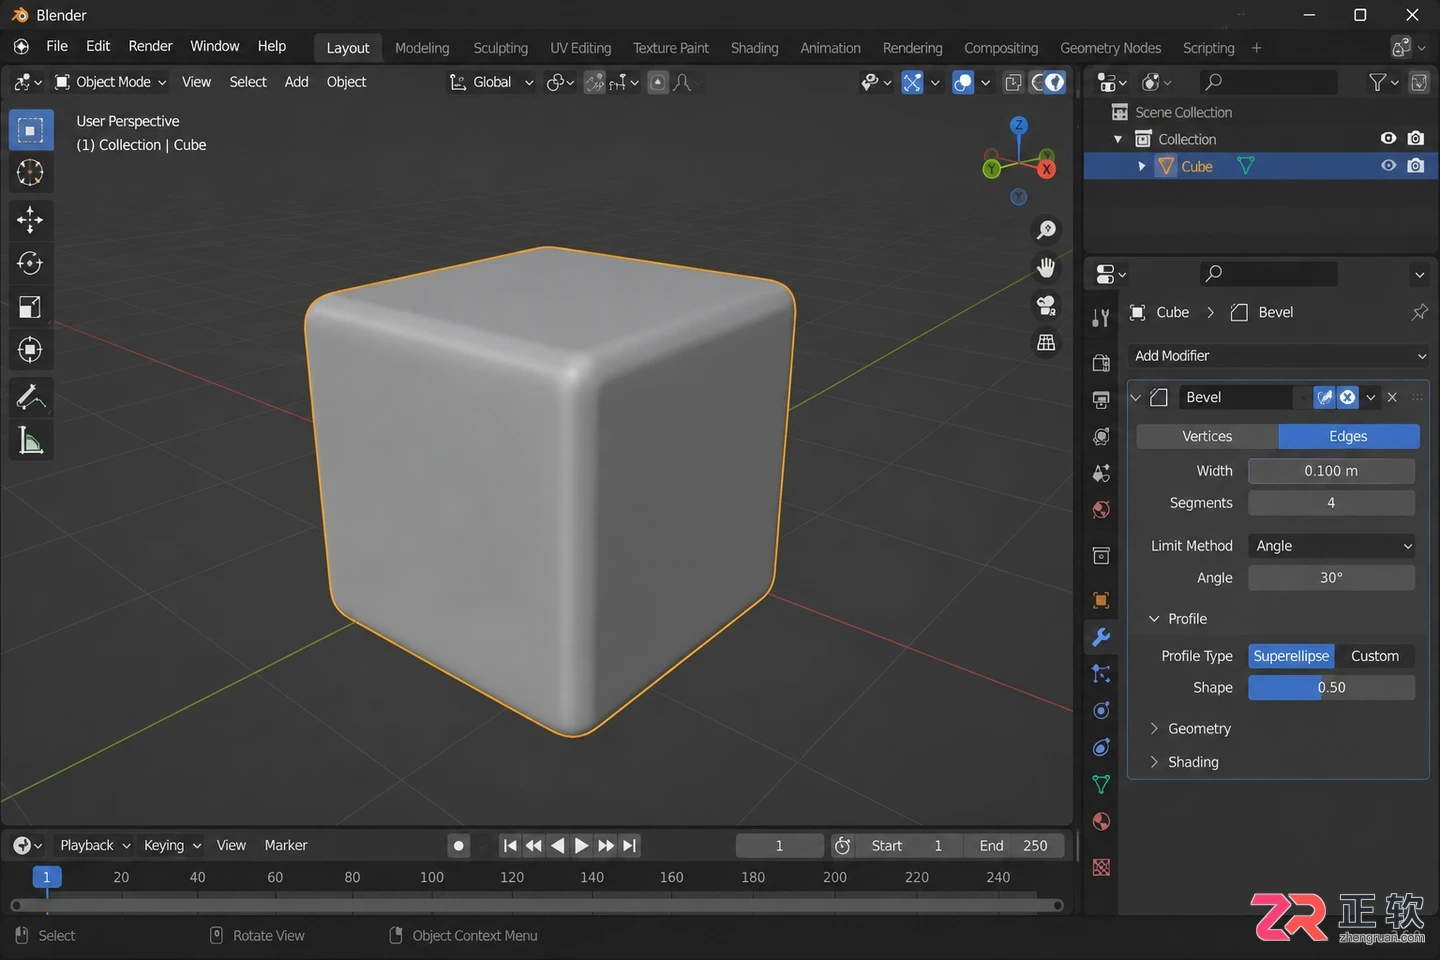Open the Object Data green triangle tab
This screenshot has height=960, width=1440.
point(1101,785)
